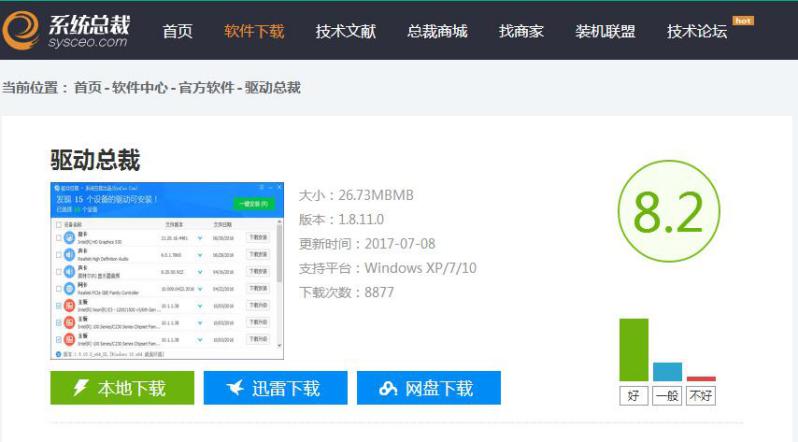
Task: Expand the version dropdown for Intel HD Graphics 530
Action: click(x=200, y=238)
